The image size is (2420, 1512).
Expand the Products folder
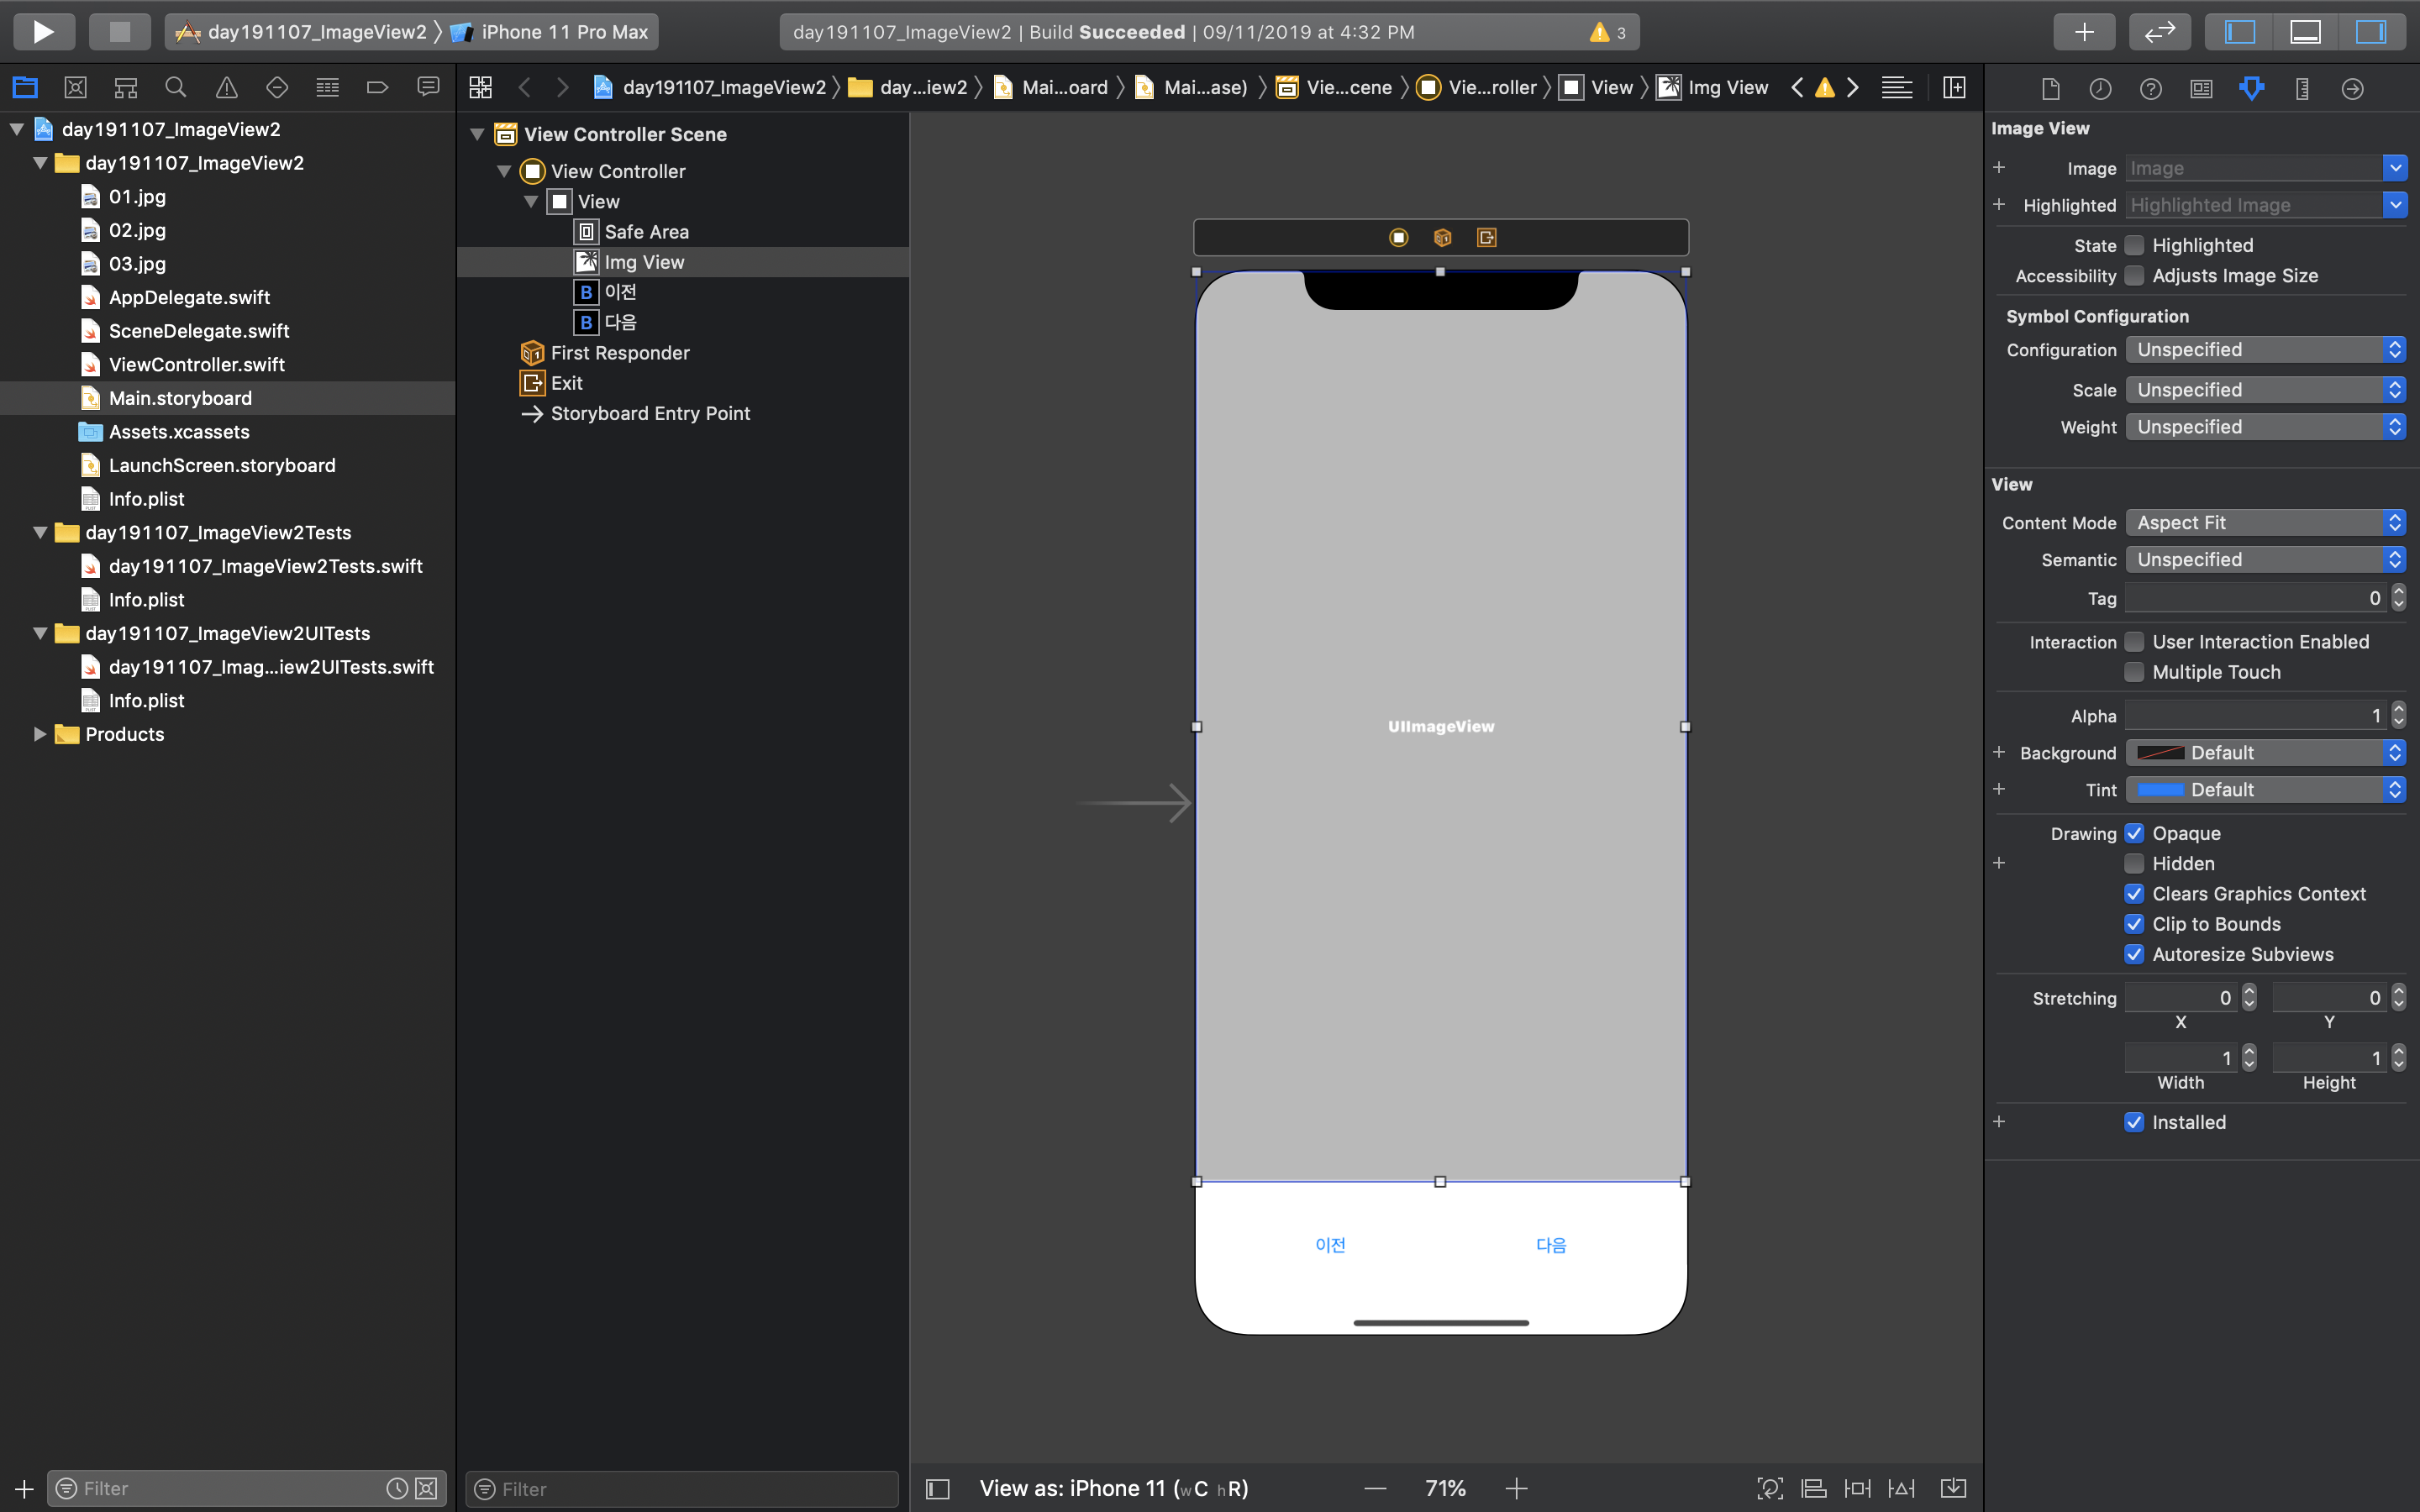pyautogui.click(x=40, y=733)
